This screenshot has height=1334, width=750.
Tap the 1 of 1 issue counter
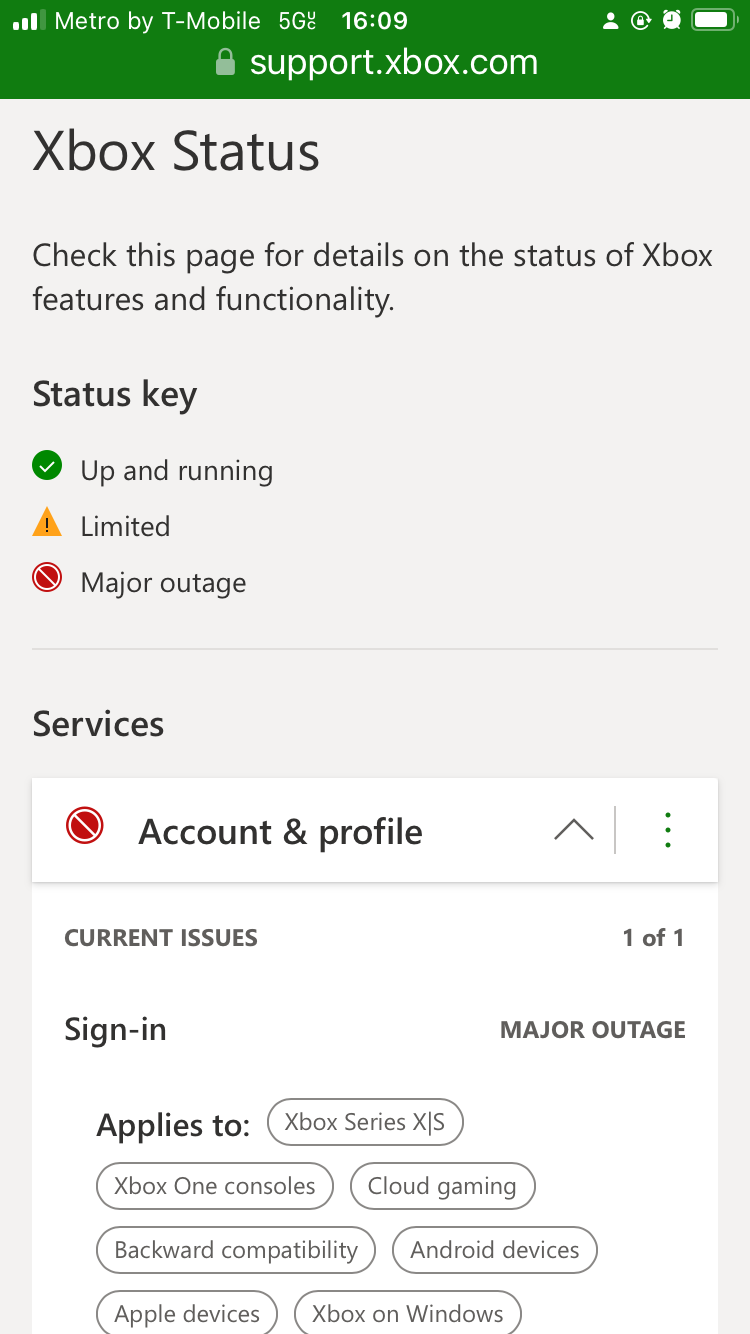pyautogui.click(x=653, y=938)
